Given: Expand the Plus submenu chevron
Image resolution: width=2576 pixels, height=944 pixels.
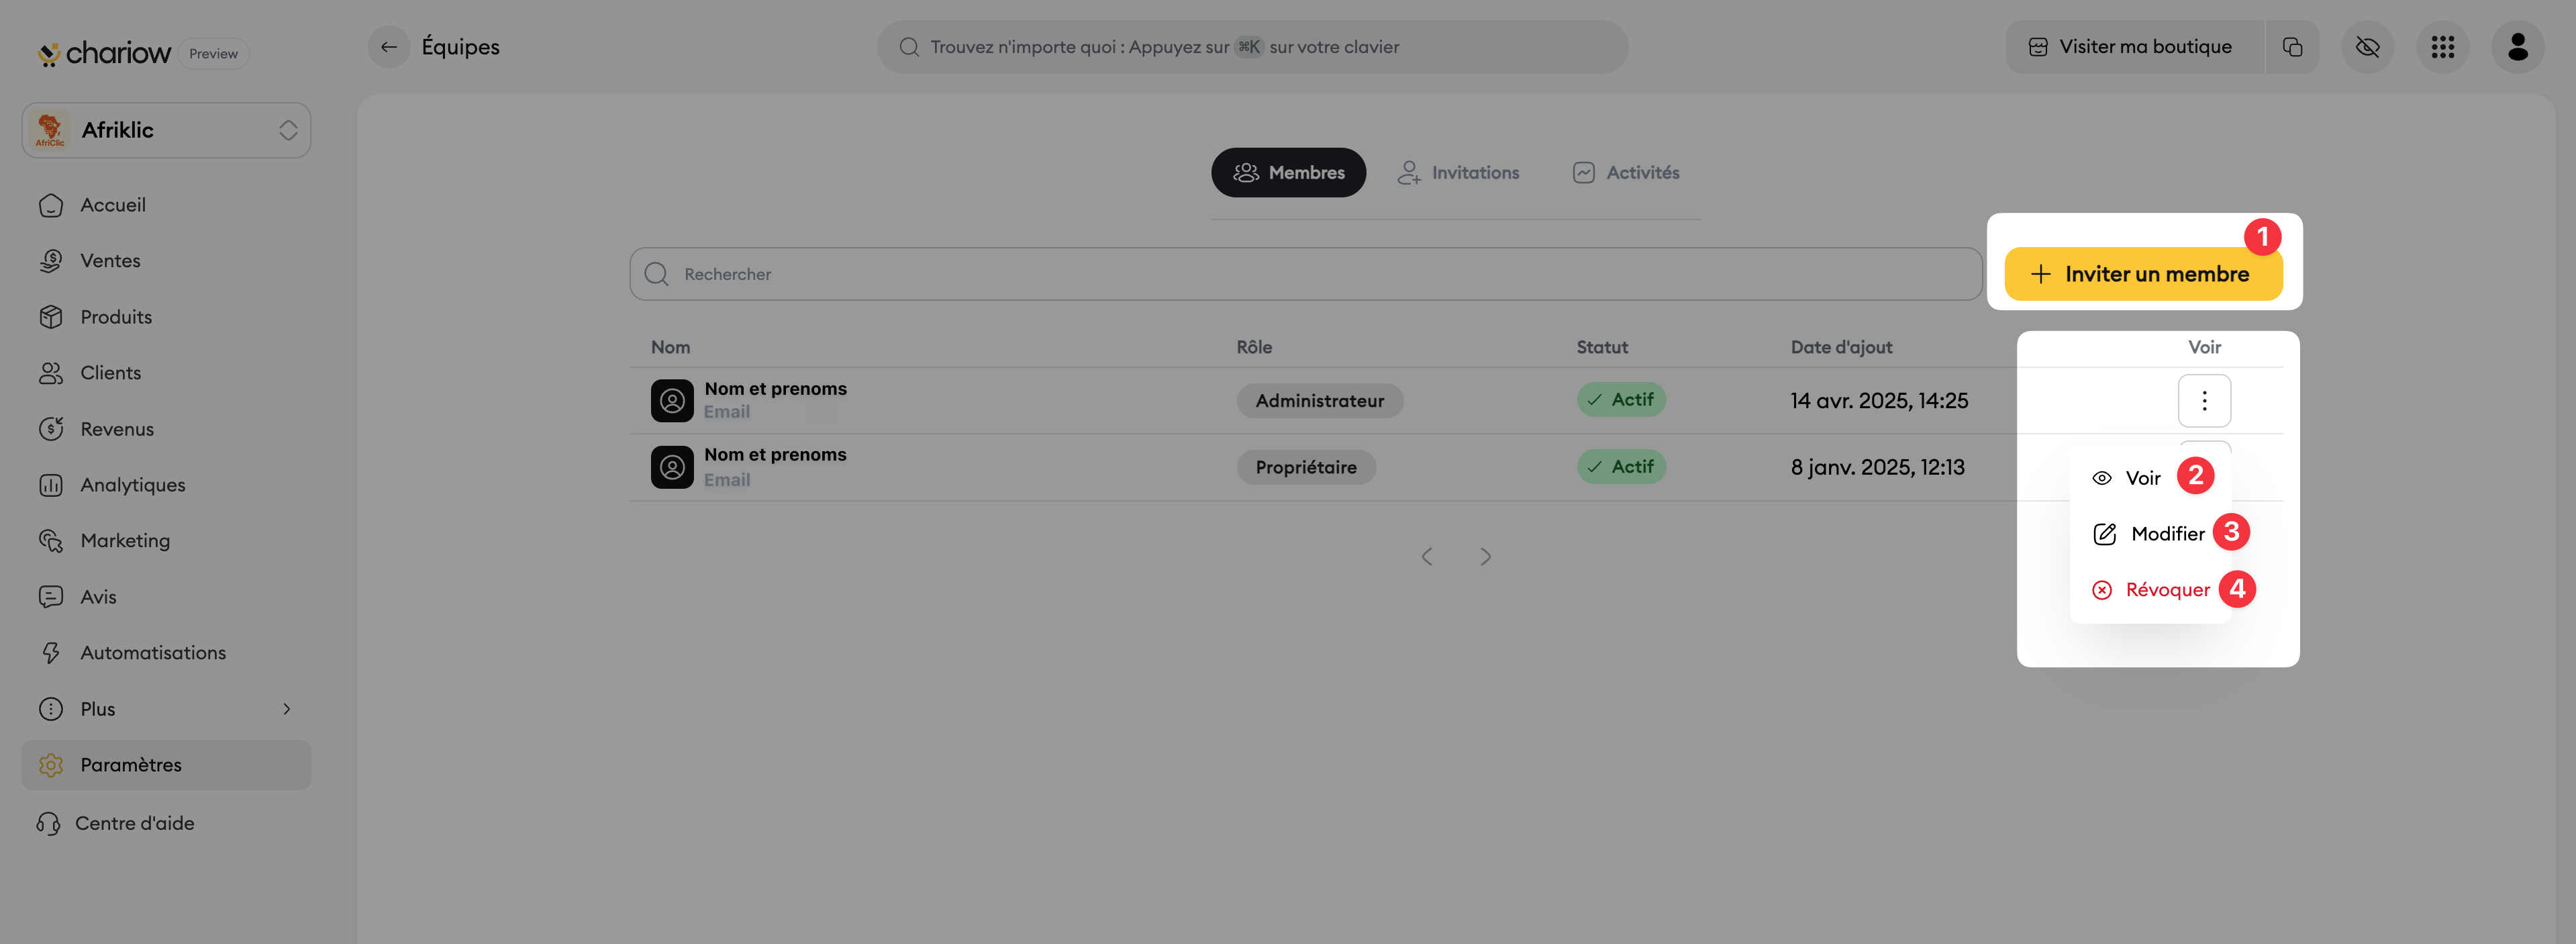Looking at the screenshot, I should pyautogui.click(x=286, y=709).
